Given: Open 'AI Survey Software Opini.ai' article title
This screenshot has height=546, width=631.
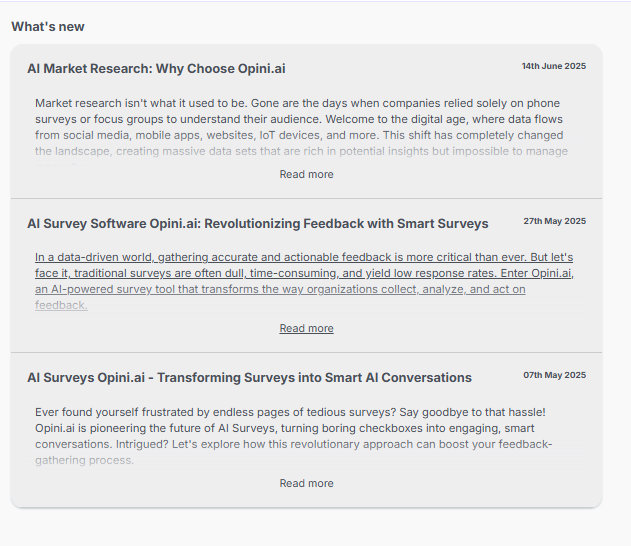Looking at the screenshot, I should [258, 224].
